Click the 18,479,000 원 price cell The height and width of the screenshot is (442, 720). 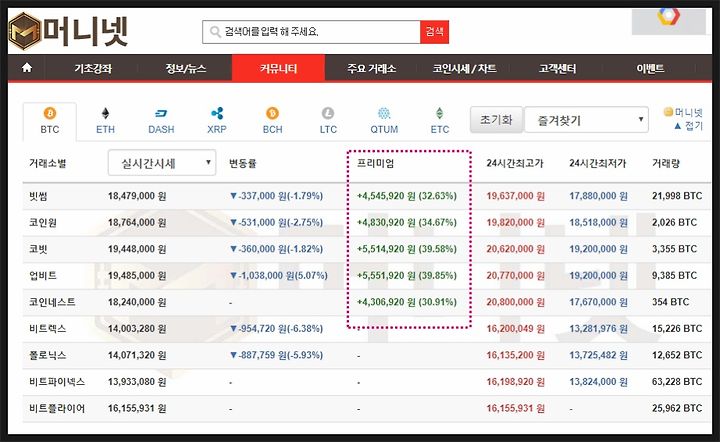pyautogui.click(x=137, y=196)
